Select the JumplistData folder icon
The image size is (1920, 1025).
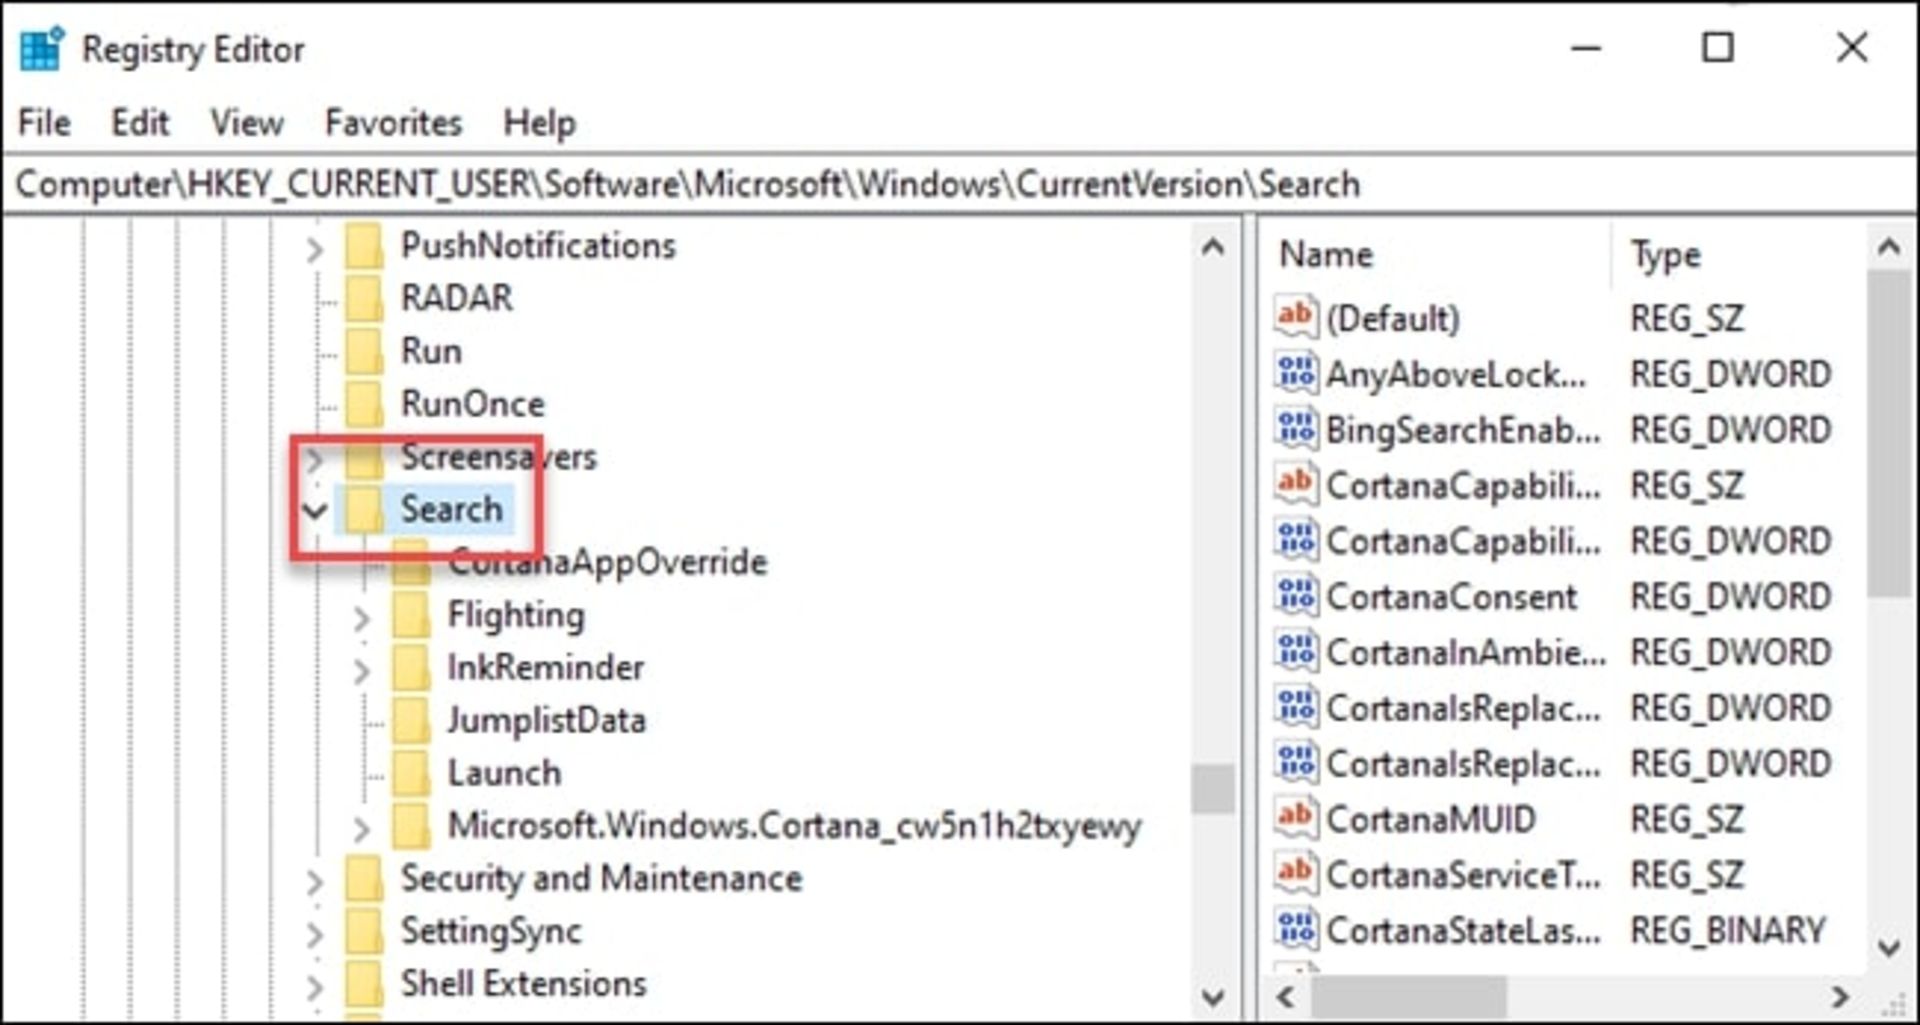411,720
